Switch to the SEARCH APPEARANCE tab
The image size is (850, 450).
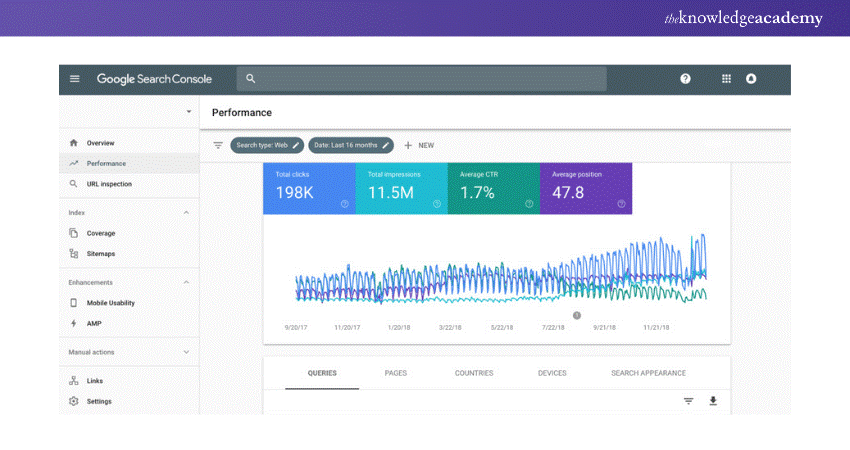[648, 373]
